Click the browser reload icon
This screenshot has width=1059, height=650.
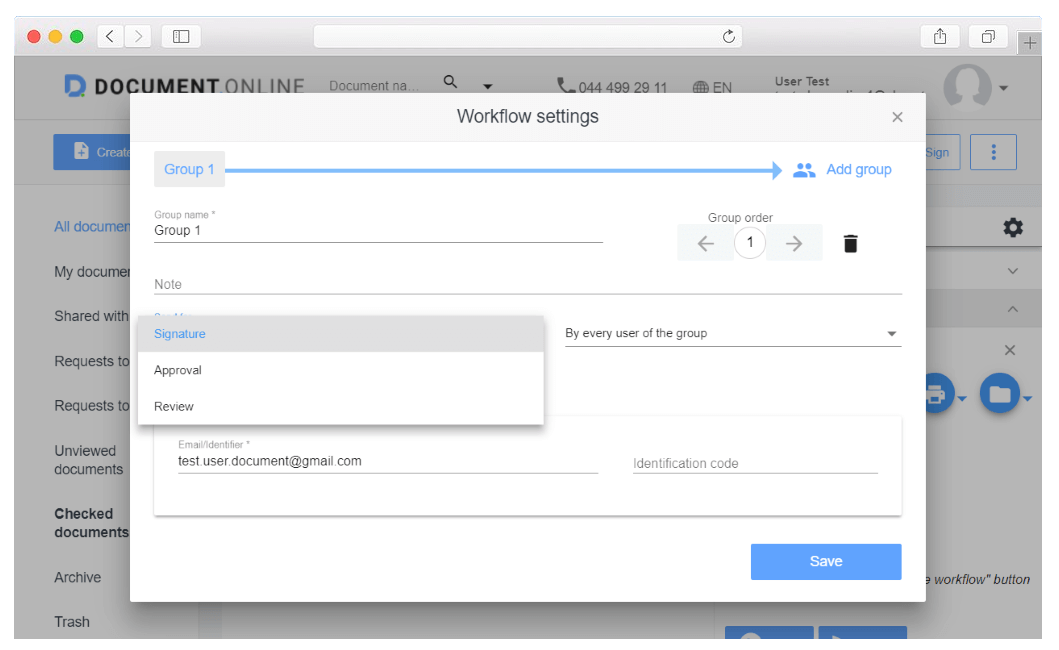[x=729, y=37]
